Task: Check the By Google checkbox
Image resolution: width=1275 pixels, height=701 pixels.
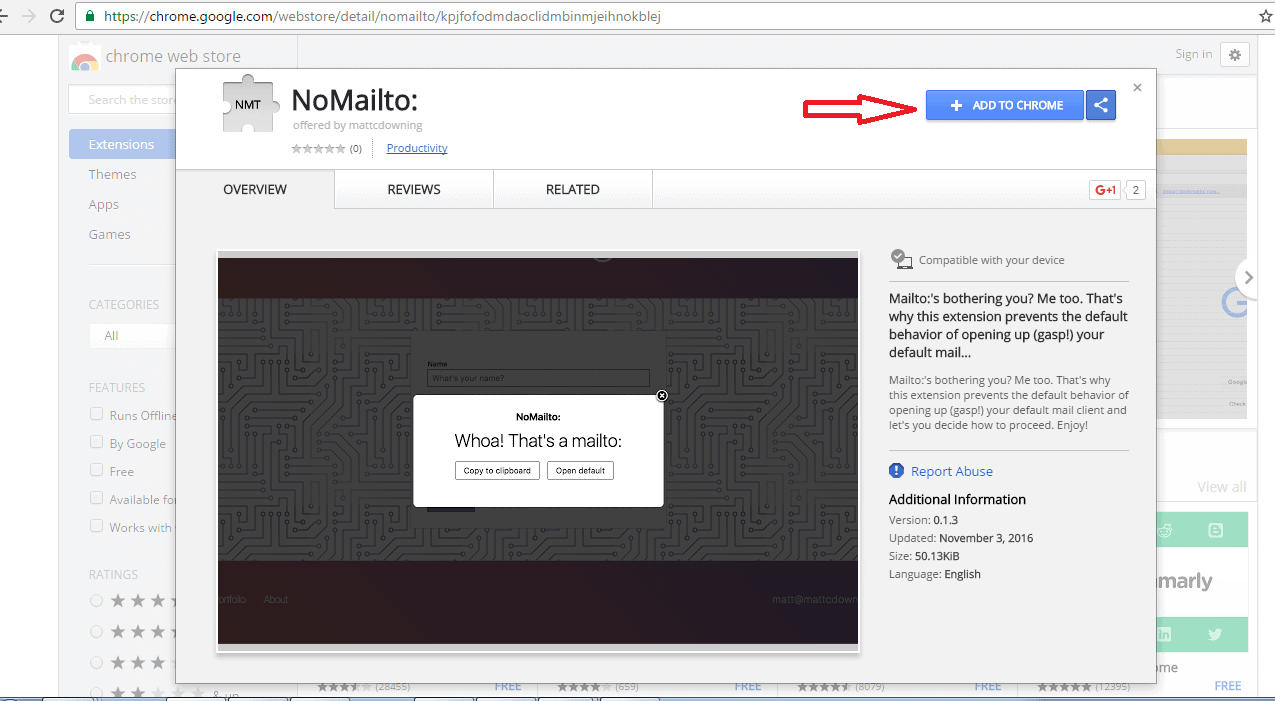Action: (x=97, y=442)
